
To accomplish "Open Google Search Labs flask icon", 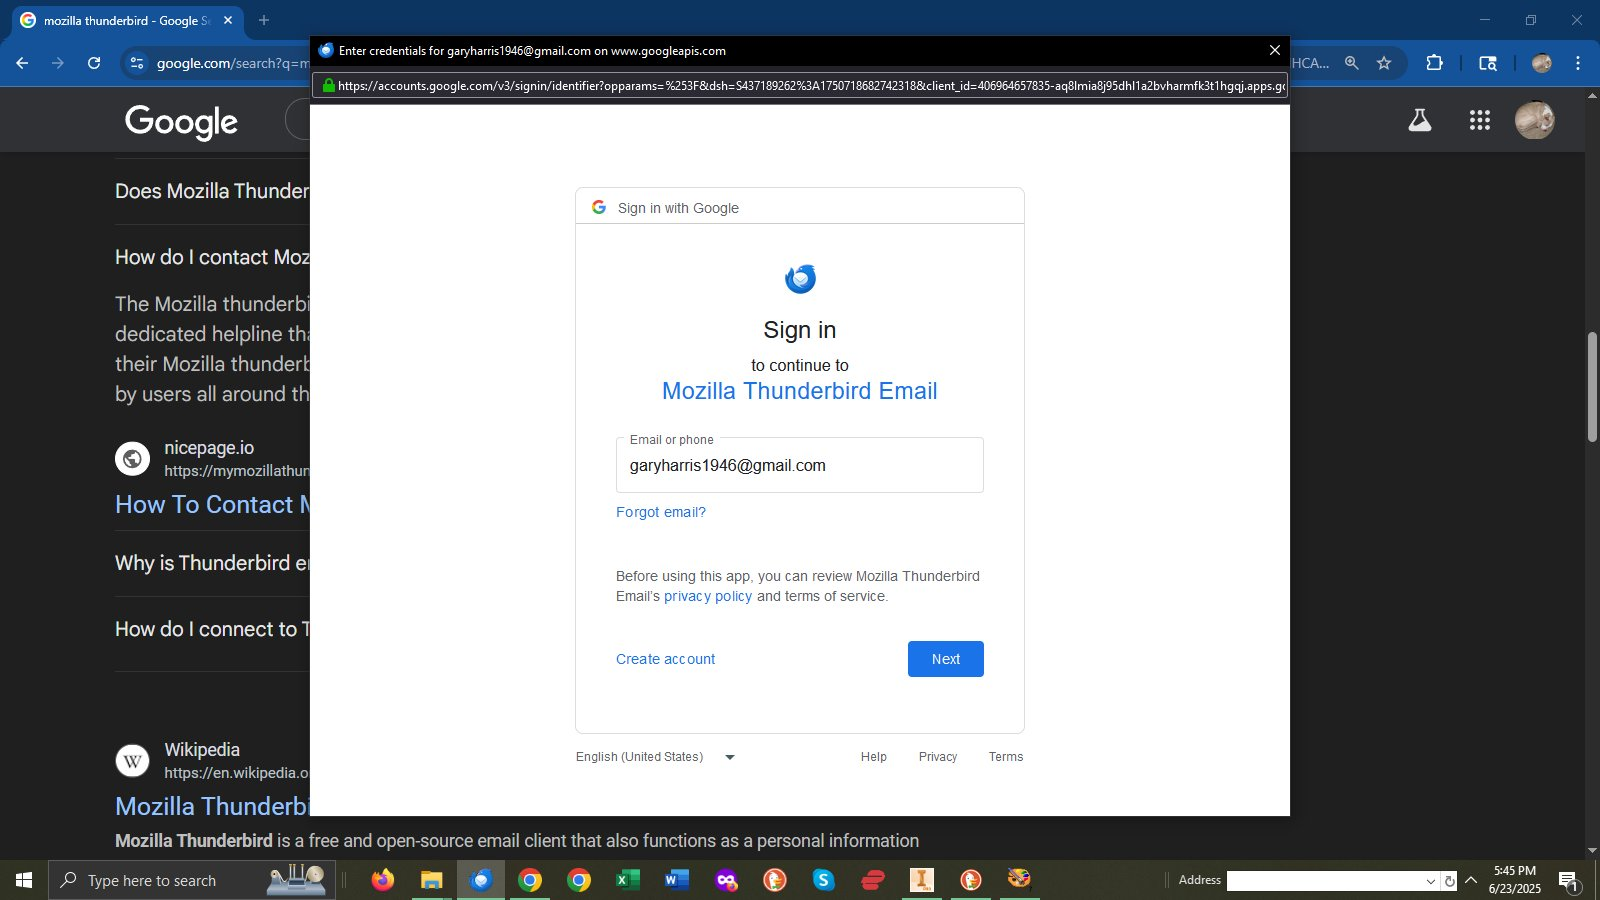I will 1420,120.
